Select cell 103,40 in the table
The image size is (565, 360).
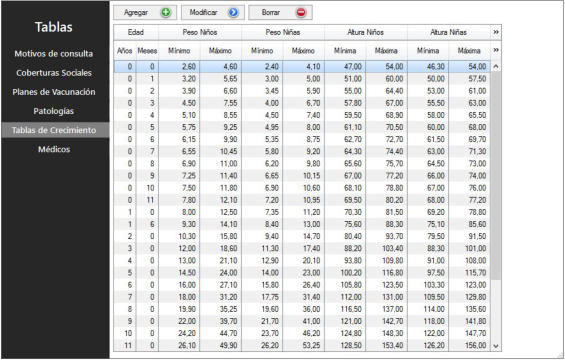pos(386,249)
